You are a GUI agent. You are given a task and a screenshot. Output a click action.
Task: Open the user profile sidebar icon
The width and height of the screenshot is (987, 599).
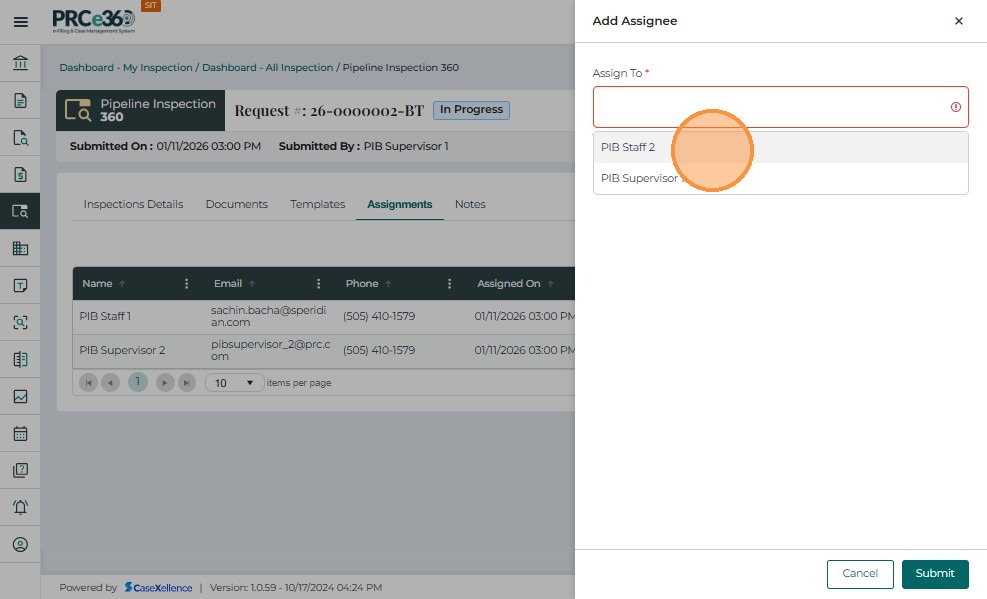click(x=20, y=545)
